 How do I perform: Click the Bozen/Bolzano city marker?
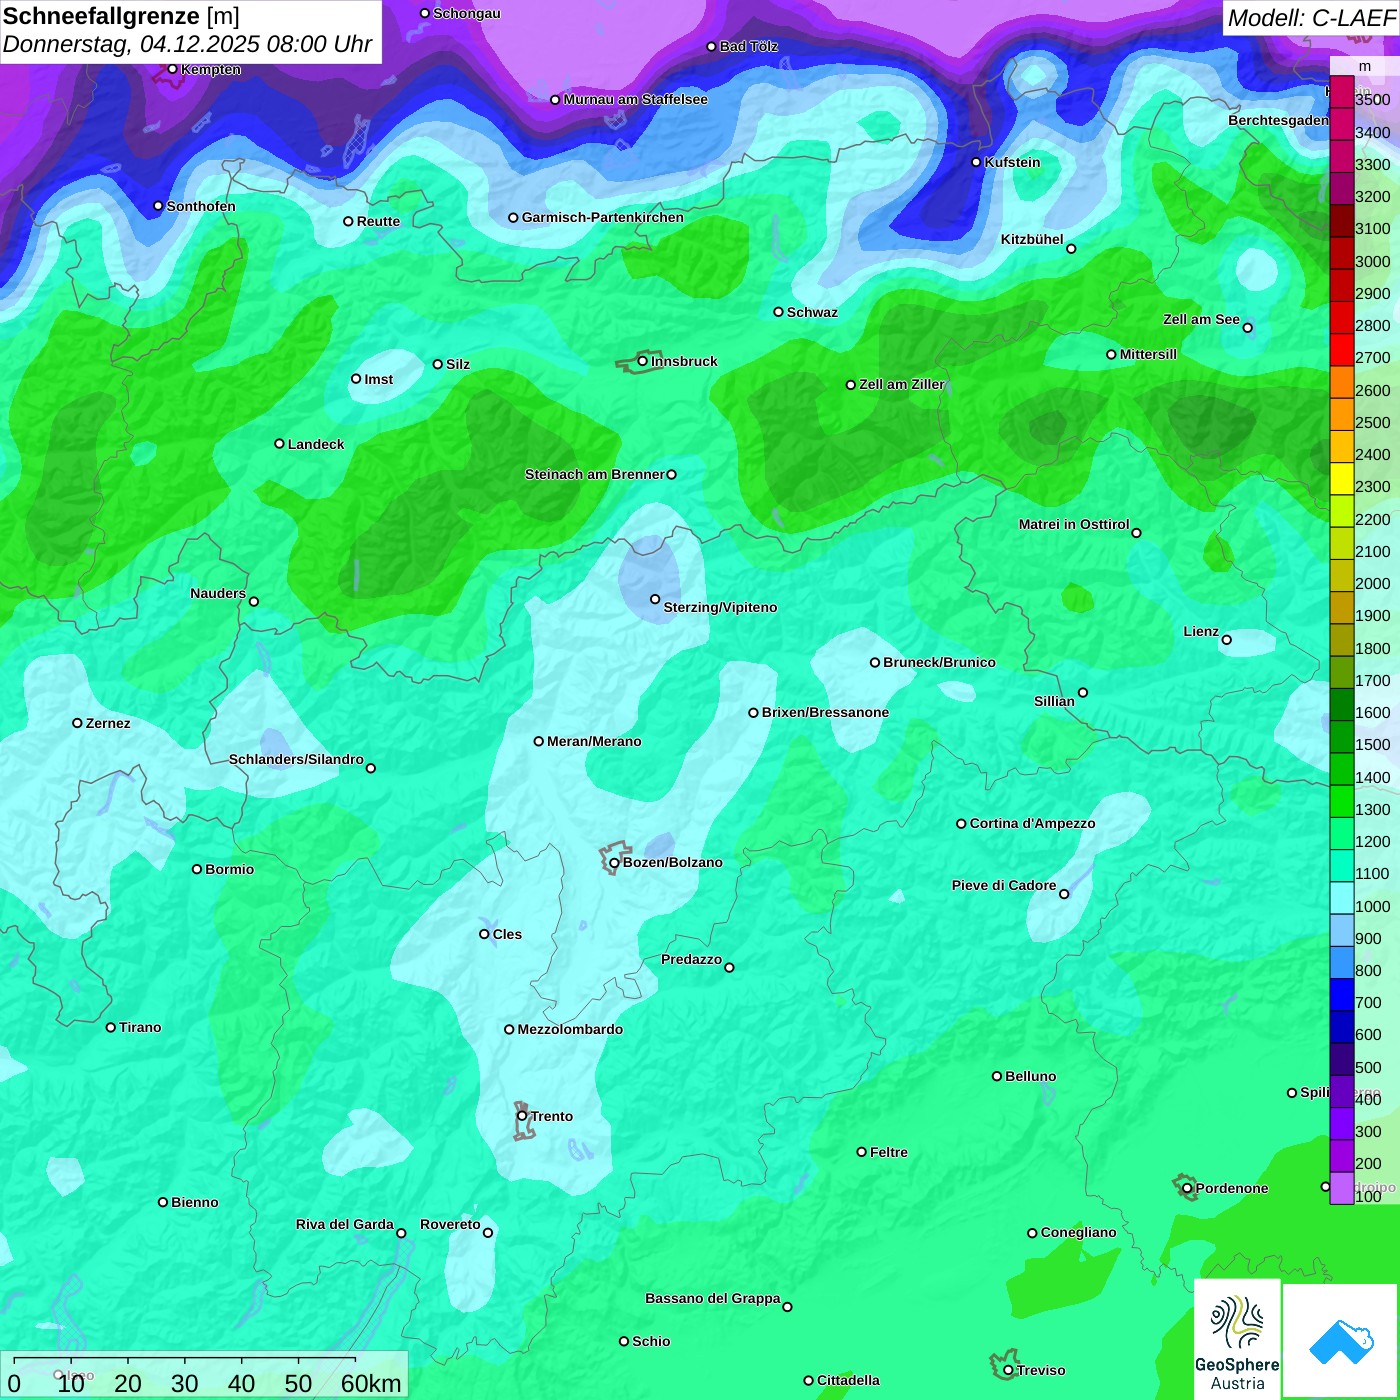[614, 862]
